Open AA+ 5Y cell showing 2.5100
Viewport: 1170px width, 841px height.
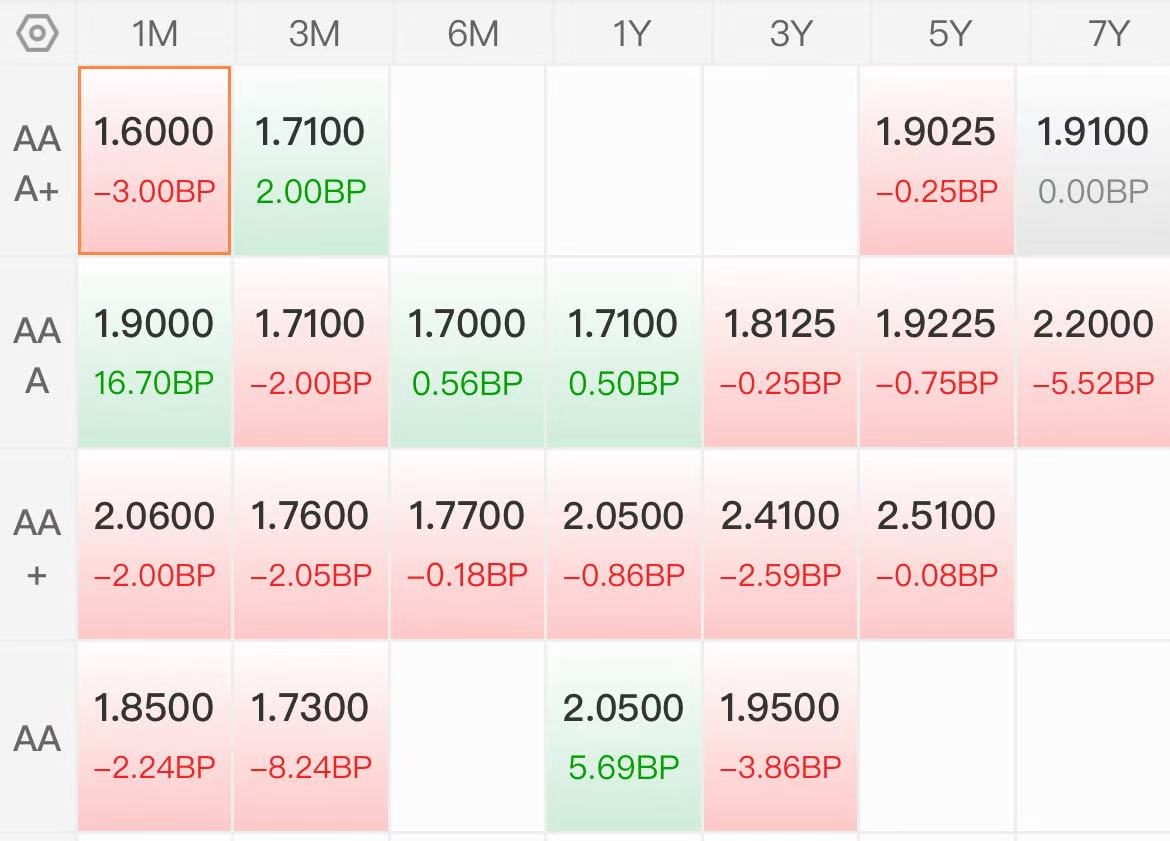coord(936,545)
